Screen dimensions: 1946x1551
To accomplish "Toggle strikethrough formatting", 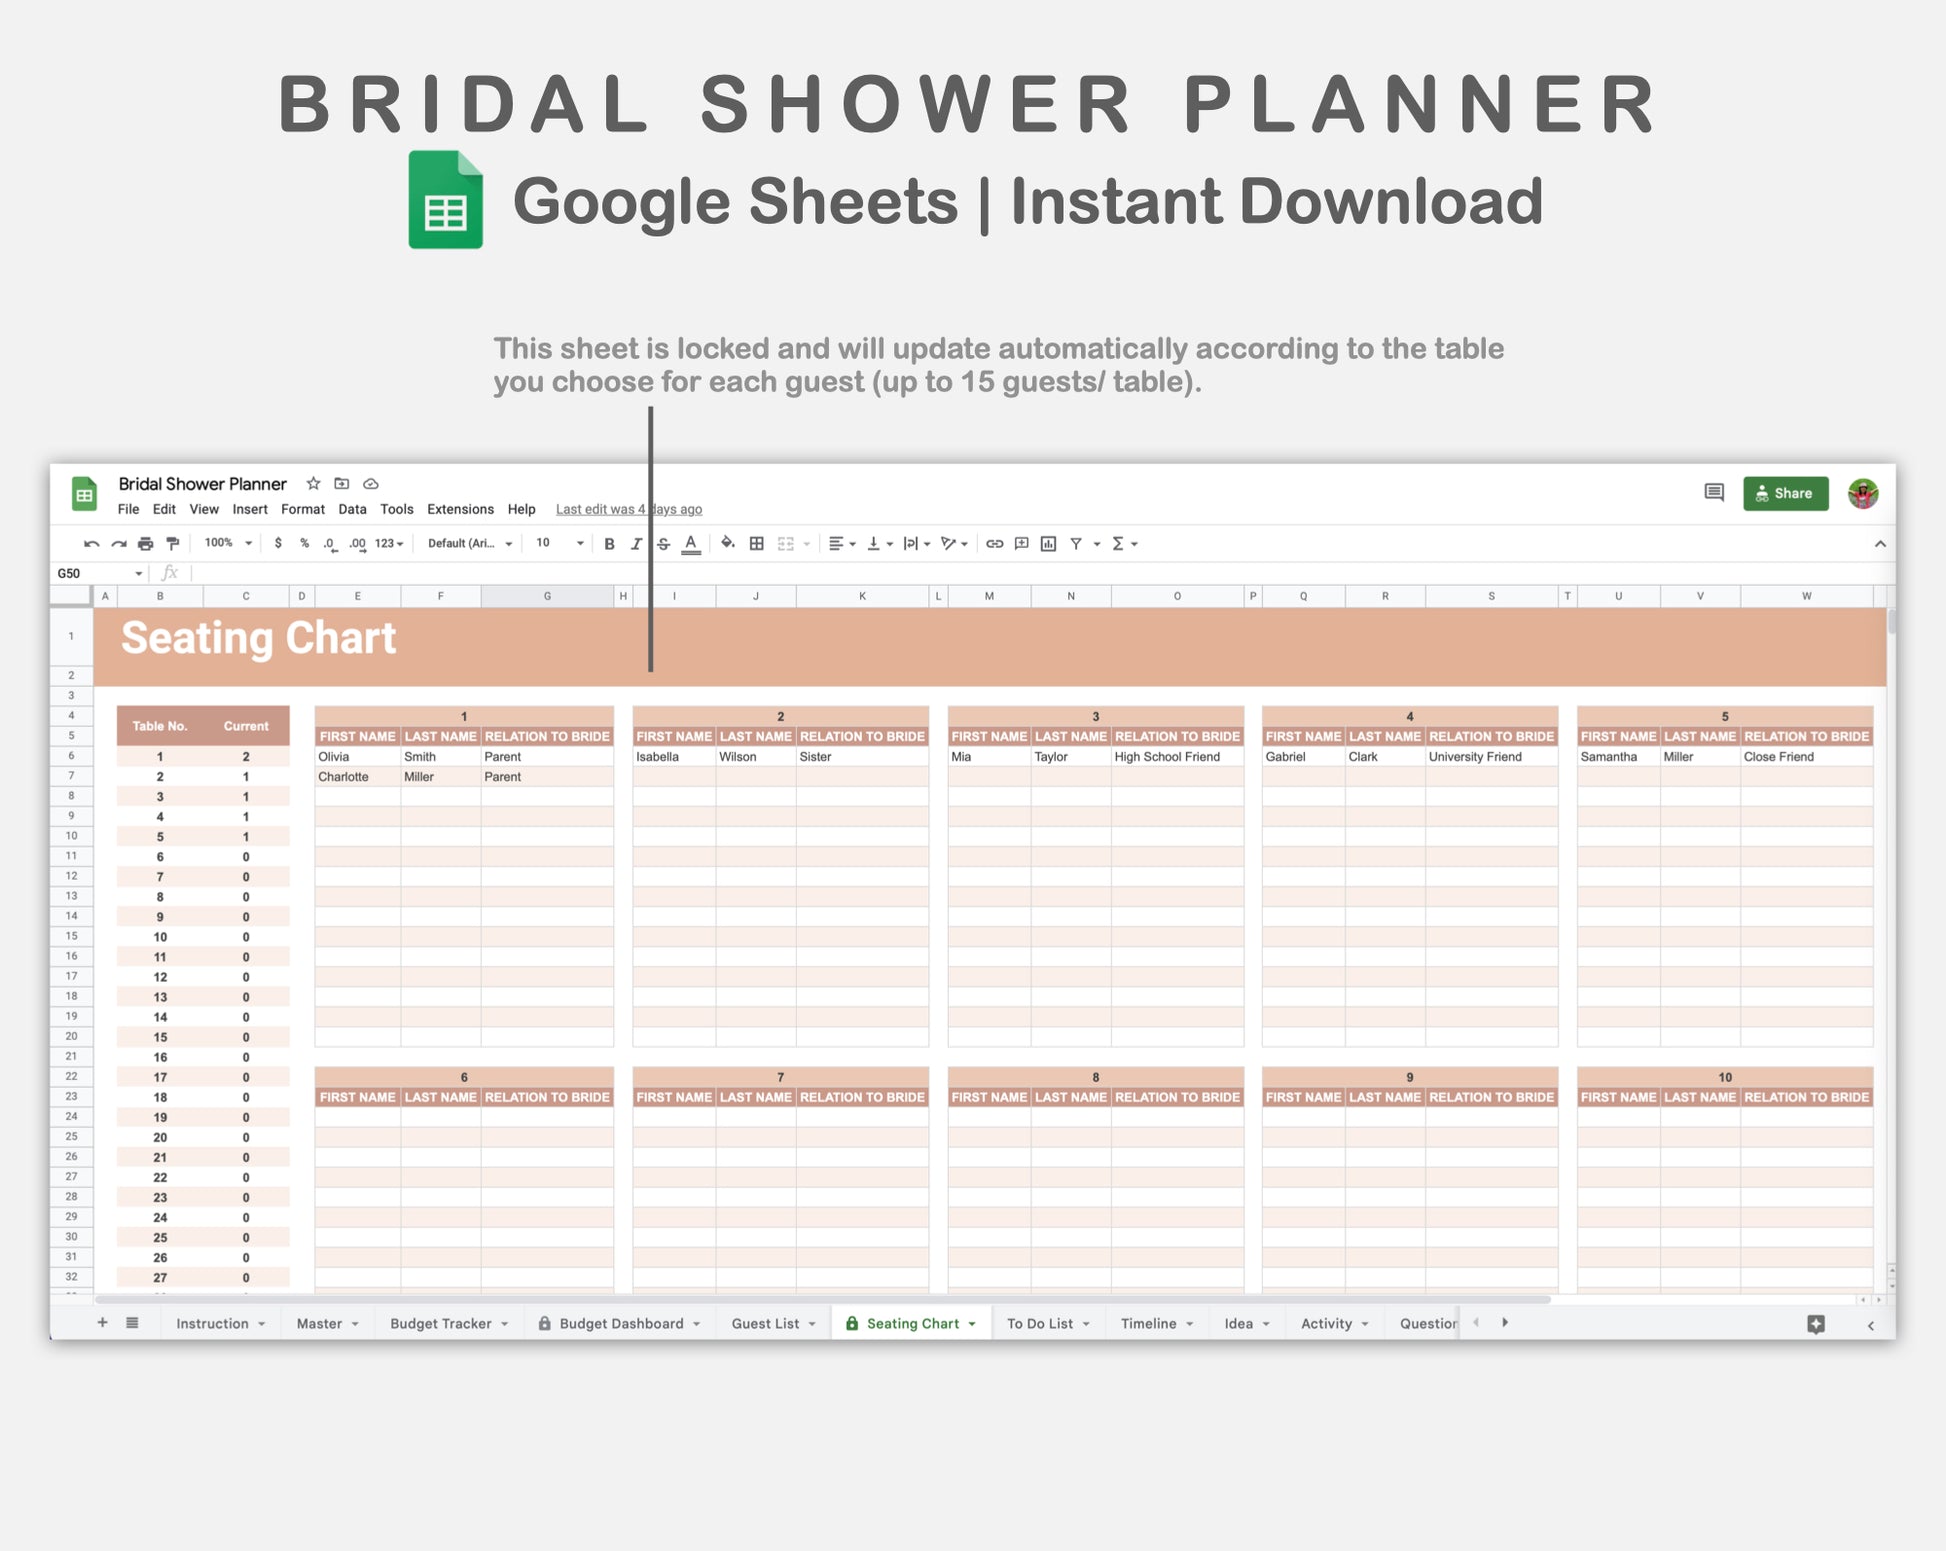I will pos(663,544).
